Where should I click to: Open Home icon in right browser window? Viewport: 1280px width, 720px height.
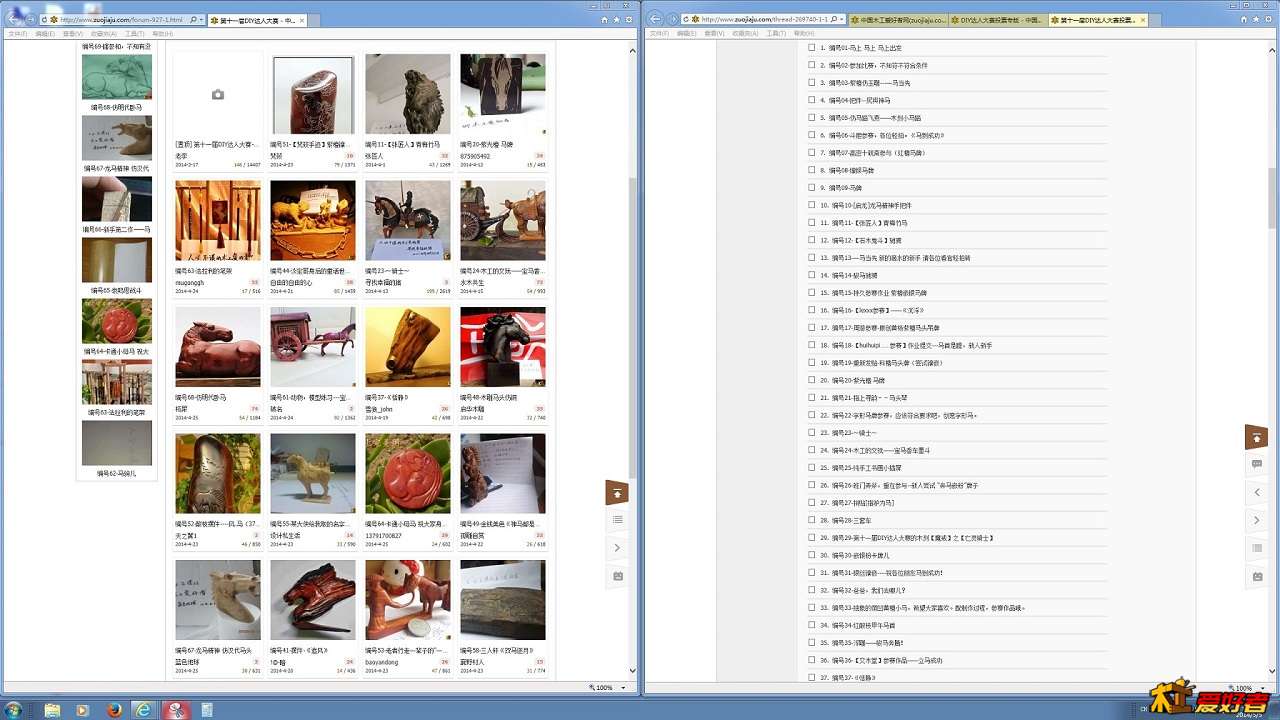1245,19
